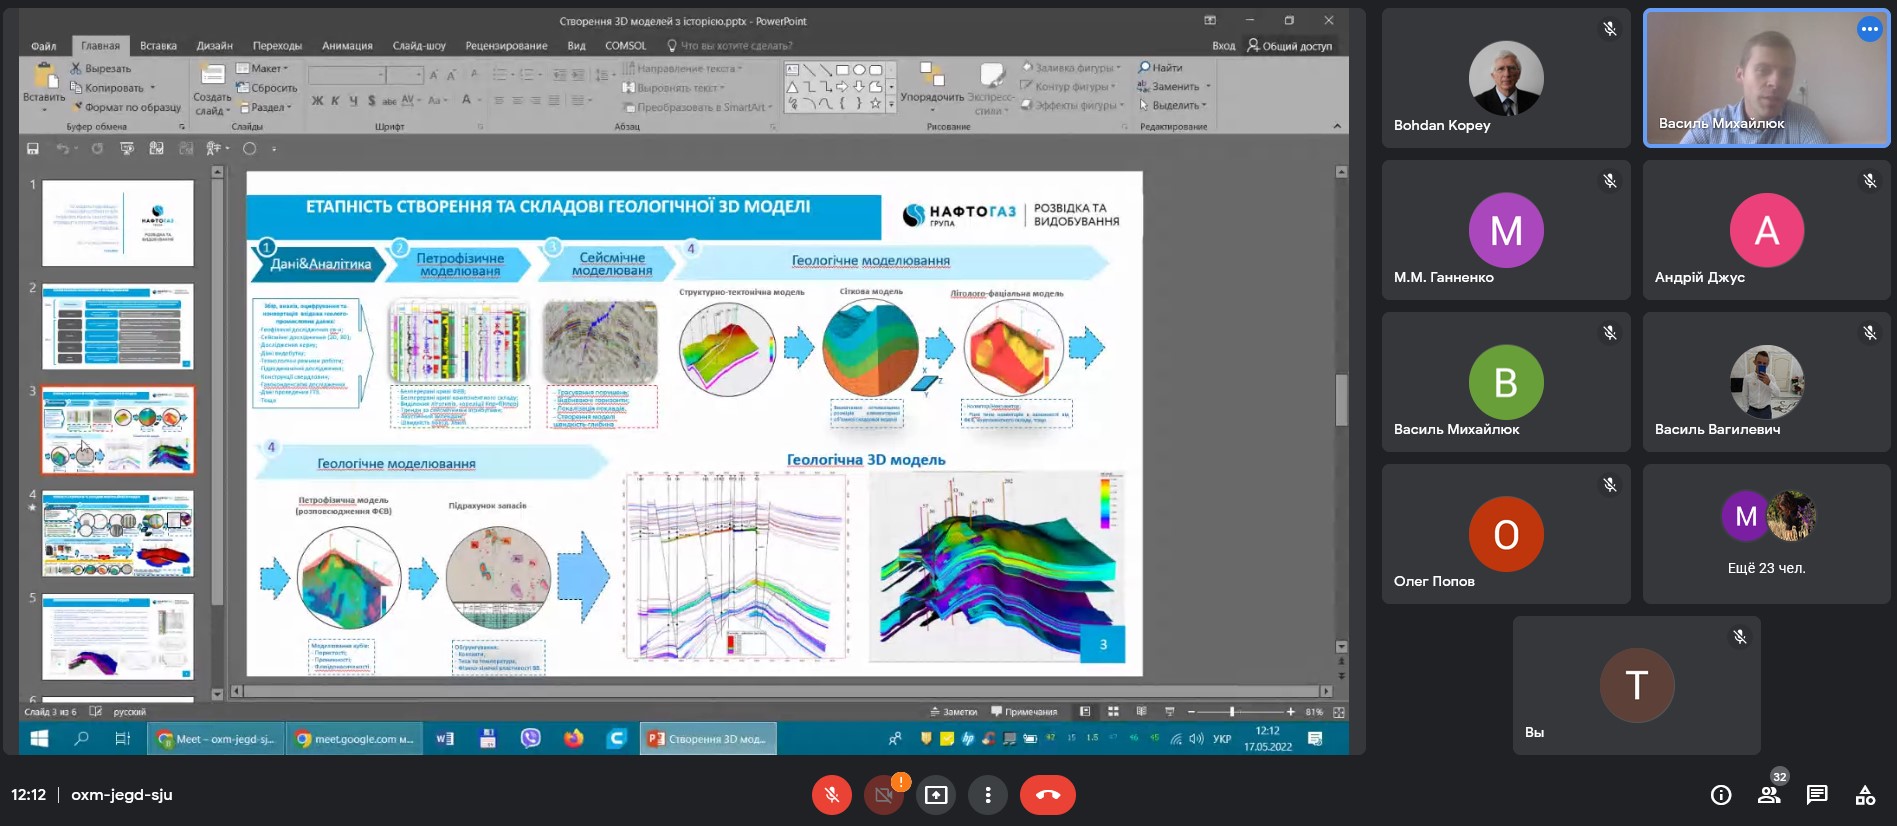The height and width of the screenshot is (826, 1897).
Task: Leave the call with red hang-up button
Action: (1047, 795)
